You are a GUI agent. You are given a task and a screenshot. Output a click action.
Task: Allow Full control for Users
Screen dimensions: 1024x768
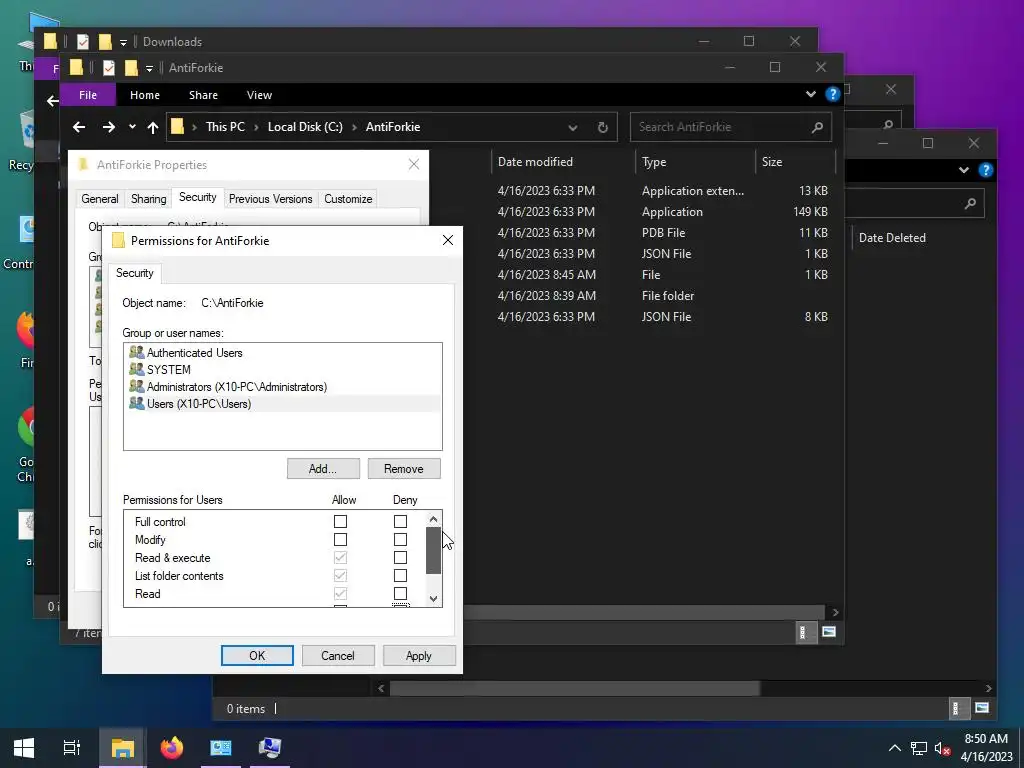click(340, 521)
